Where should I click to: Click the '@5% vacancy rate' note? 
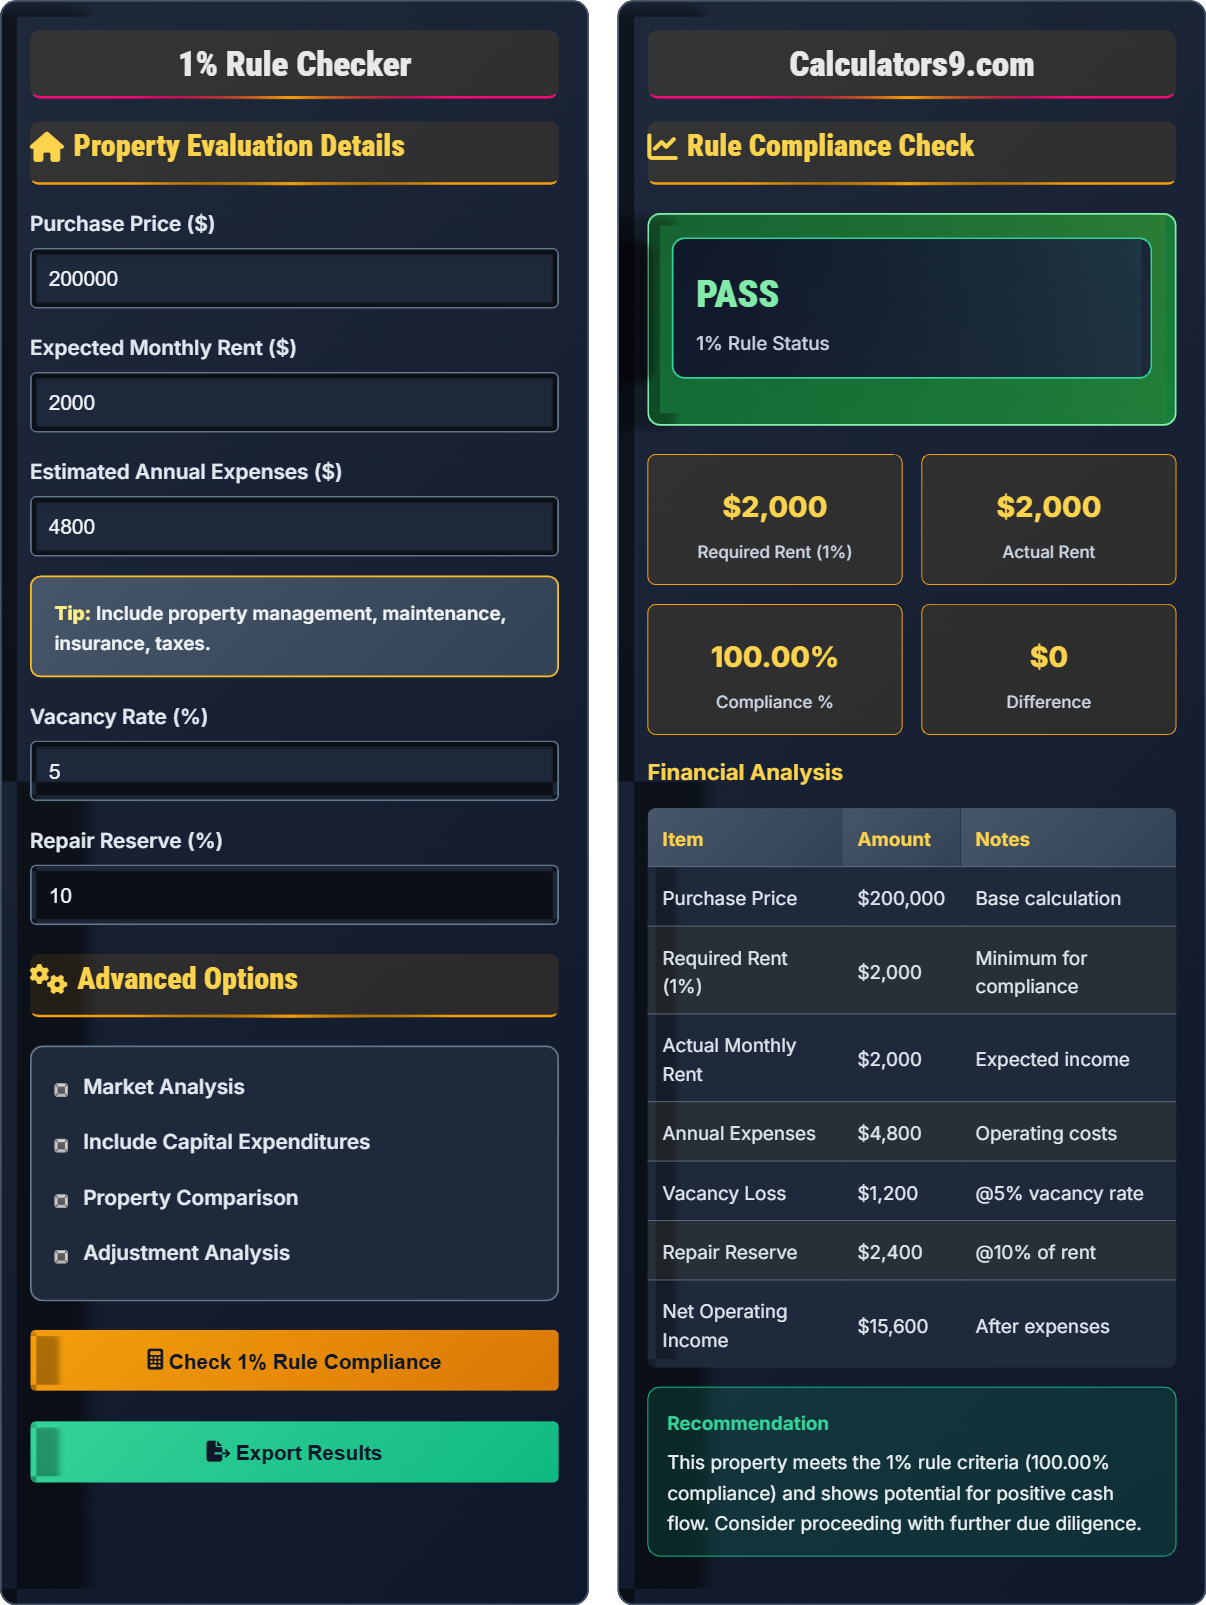(1059, 1193)
